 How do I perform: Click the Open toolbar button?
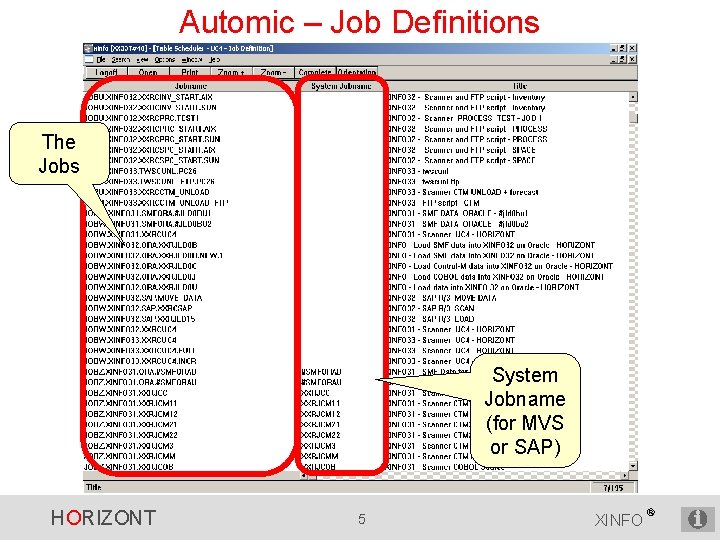pyautogui.click(x=148, y=72)
